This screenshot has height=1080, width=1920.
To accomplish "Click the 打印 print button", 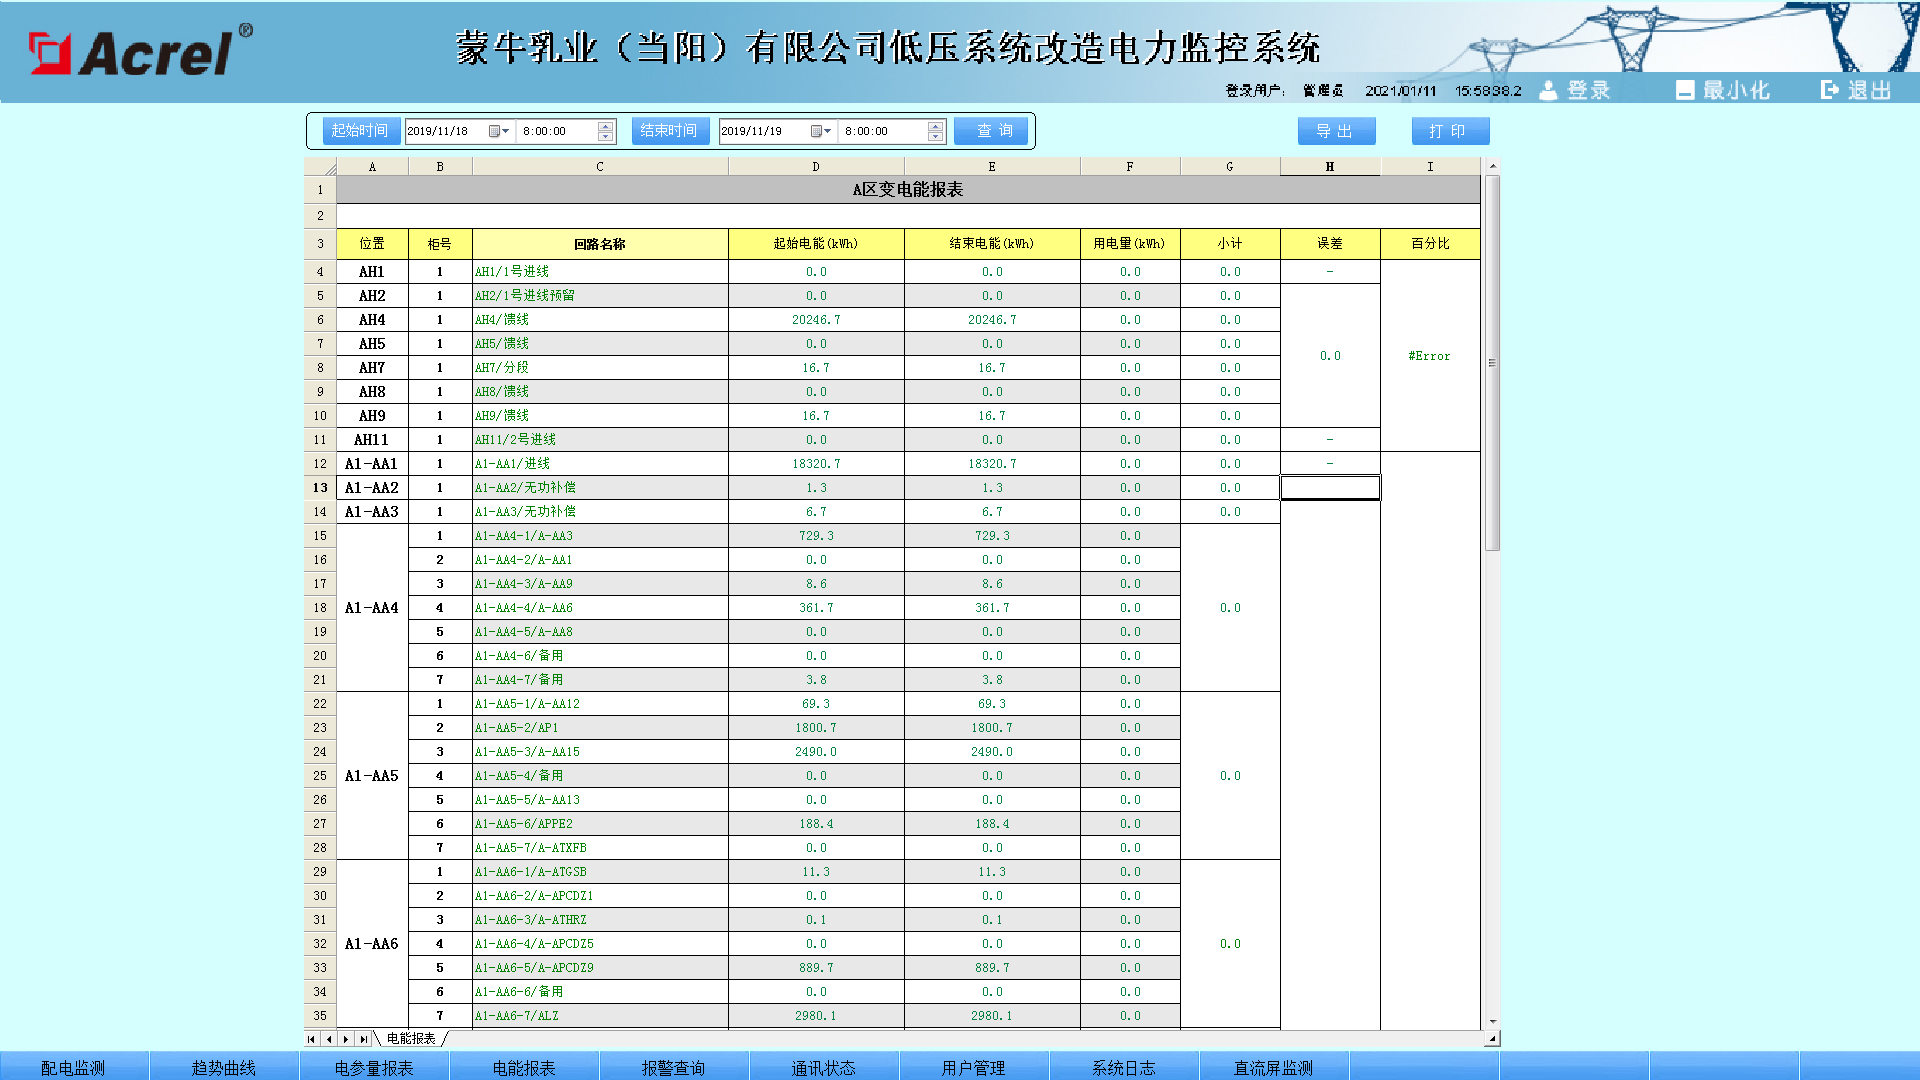I will [x=1449, y=131].
